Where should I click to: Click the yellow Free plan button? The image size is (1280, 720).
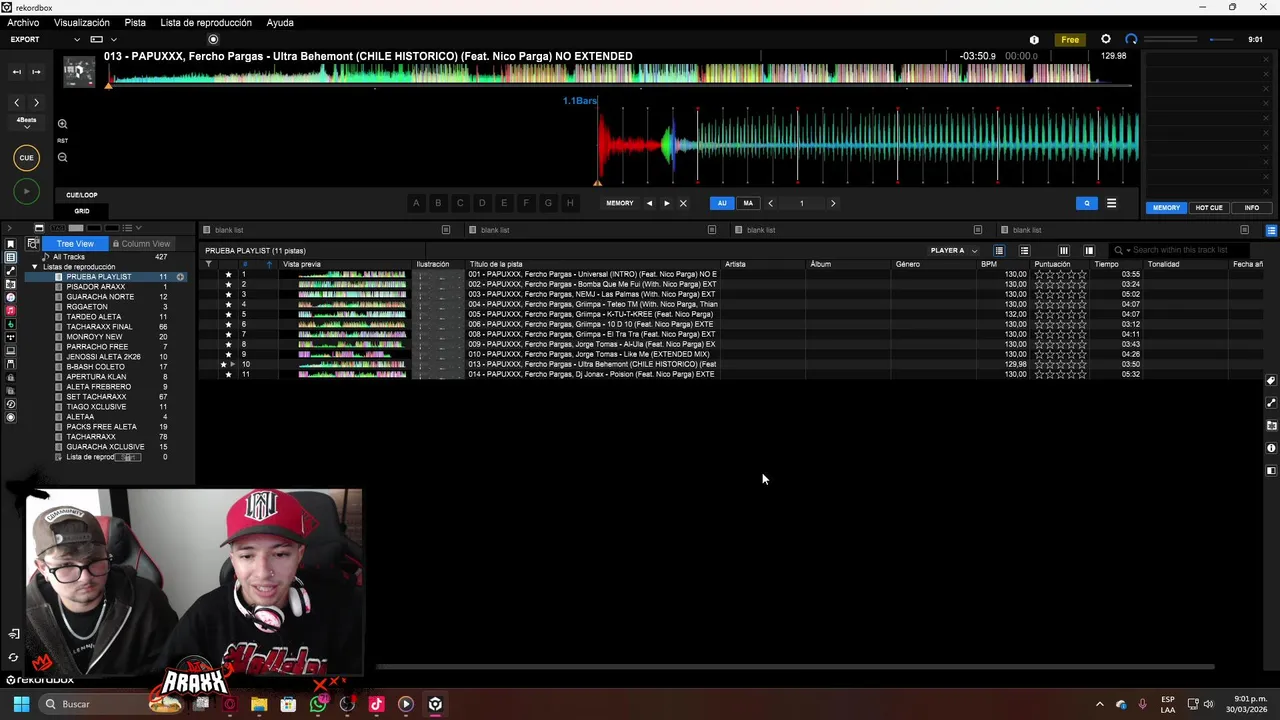coord(1070,40)
